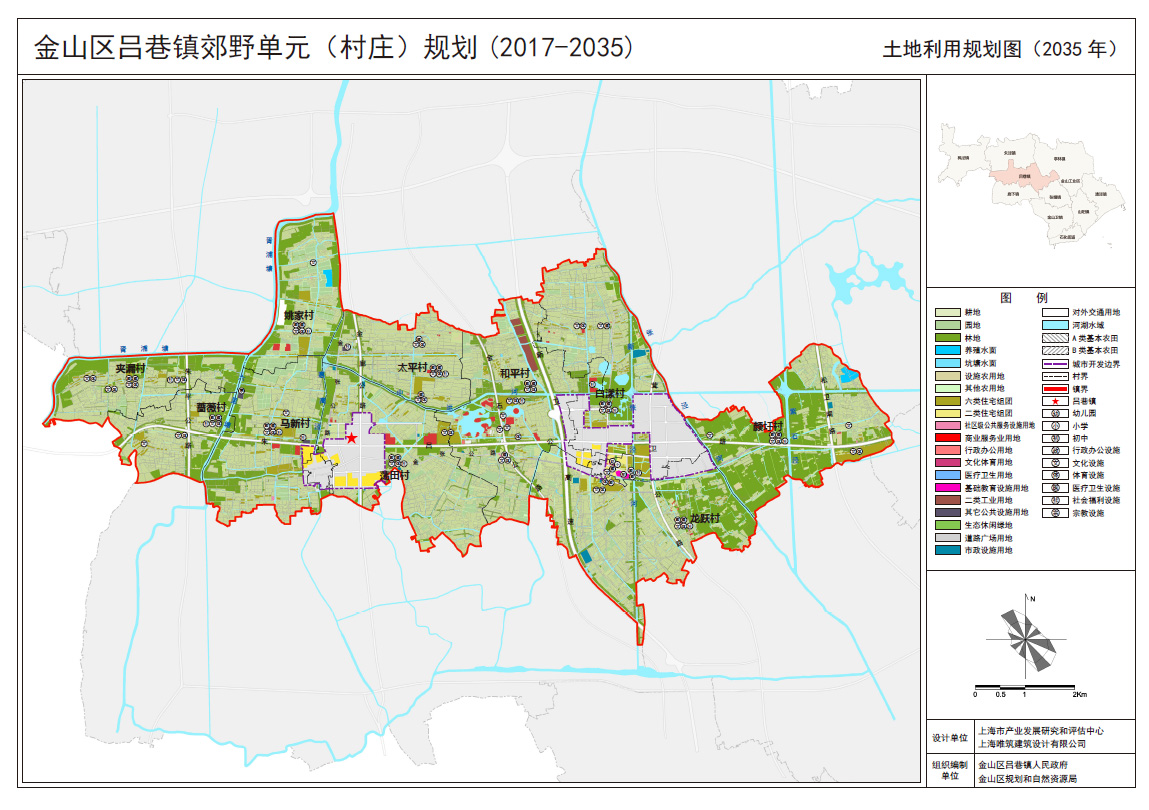Click the 耕地 color swatch in legend
This screenshot has width=1149, height=810.
[x=947, y=313]
